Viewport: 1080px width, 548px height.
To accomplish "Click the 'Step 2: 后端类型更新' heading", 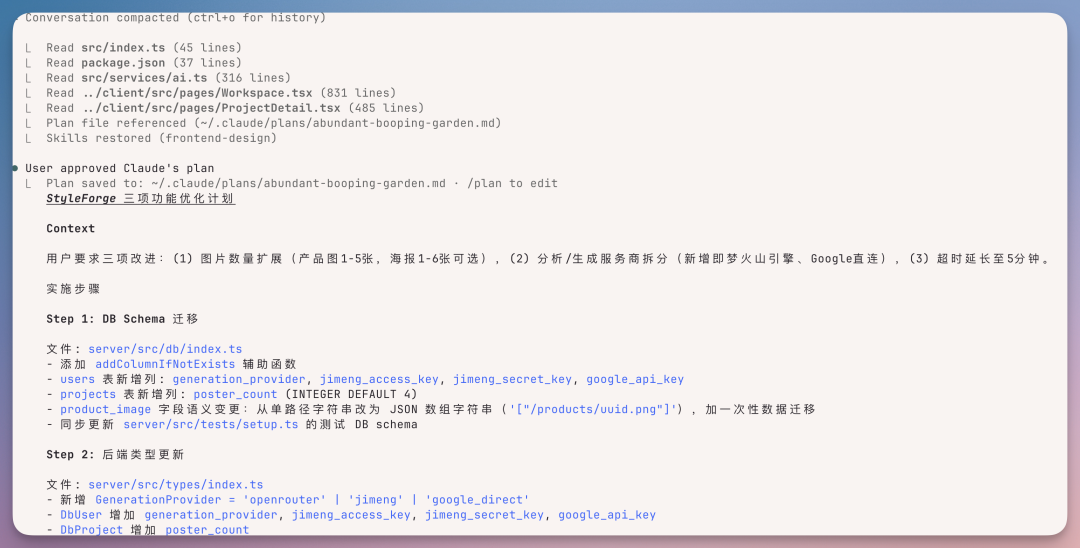I will pos(115,454).
